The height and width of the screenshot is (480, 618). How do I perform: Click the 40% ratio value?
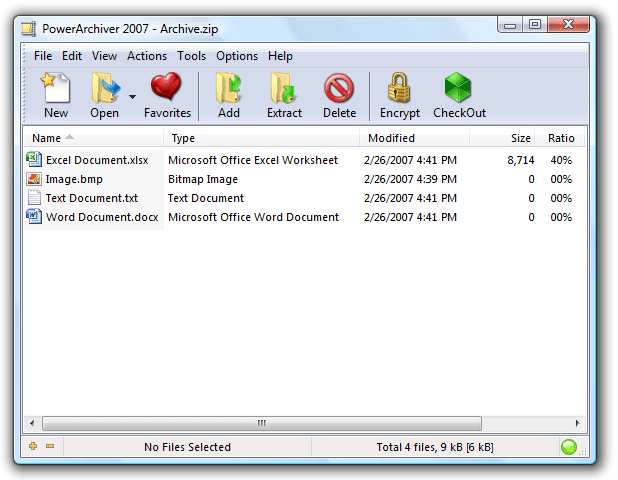click(x=561, y=160)
